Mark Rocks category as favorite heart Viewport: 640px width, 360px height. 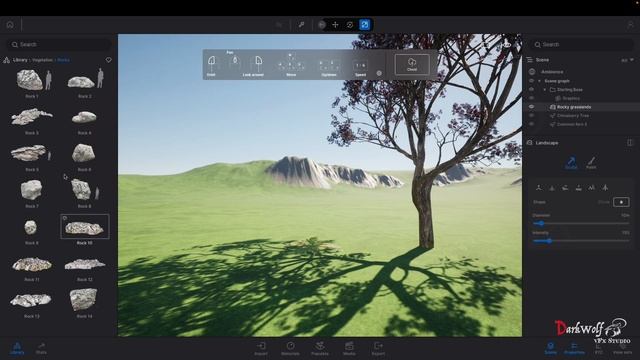coord(109,60)
